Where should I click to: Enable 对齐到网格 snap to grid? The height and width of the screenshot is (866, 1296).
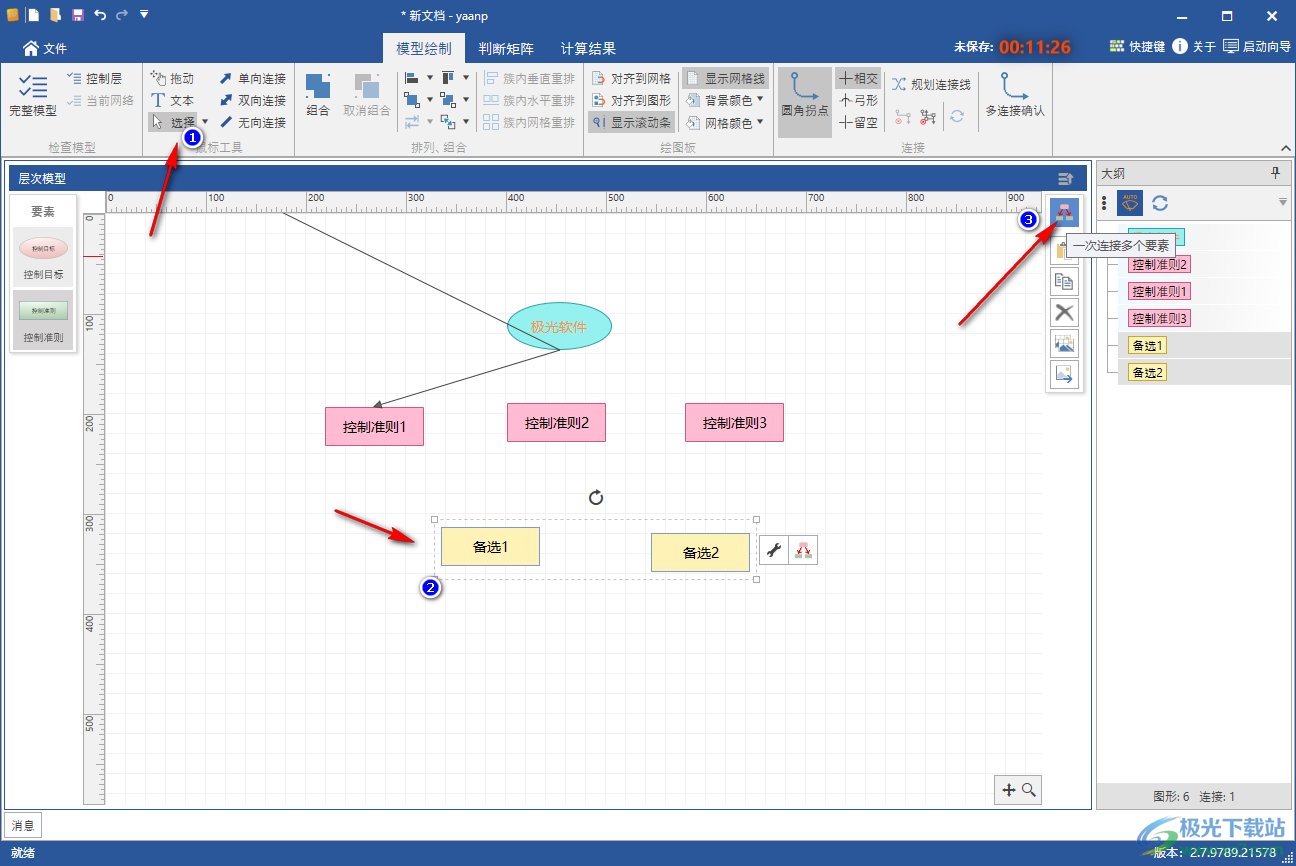click(631, 78)
